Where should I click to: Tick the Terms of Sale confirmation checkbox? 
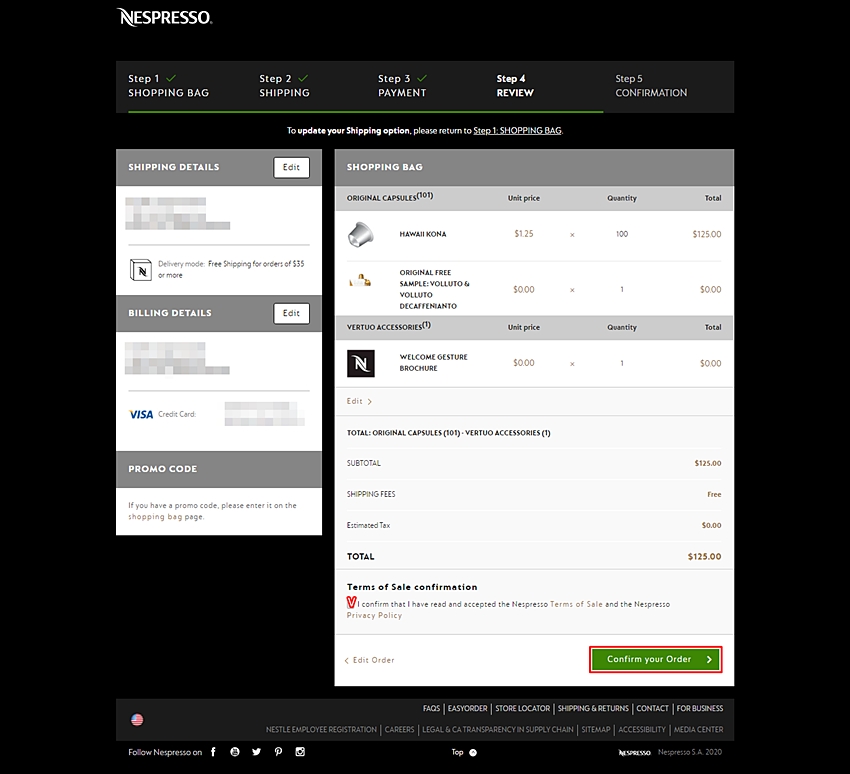(351, 602)
